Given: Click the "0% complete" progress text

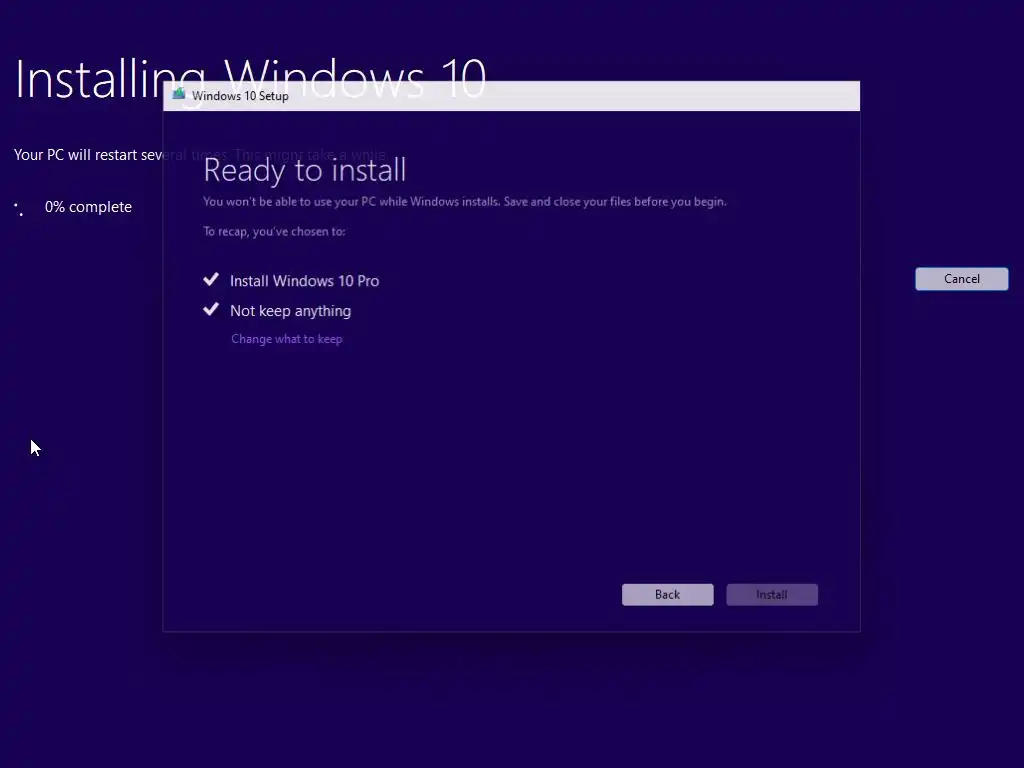Looking at the screenshot, I should [88, 206].
